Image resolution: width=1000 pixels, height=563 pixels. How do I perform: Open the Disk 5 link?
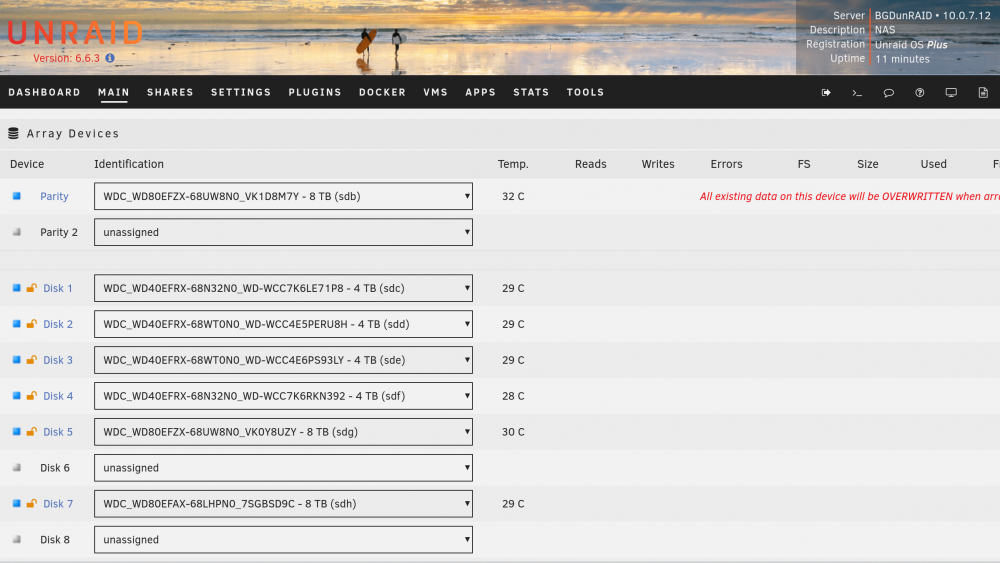tap(58, 432)
